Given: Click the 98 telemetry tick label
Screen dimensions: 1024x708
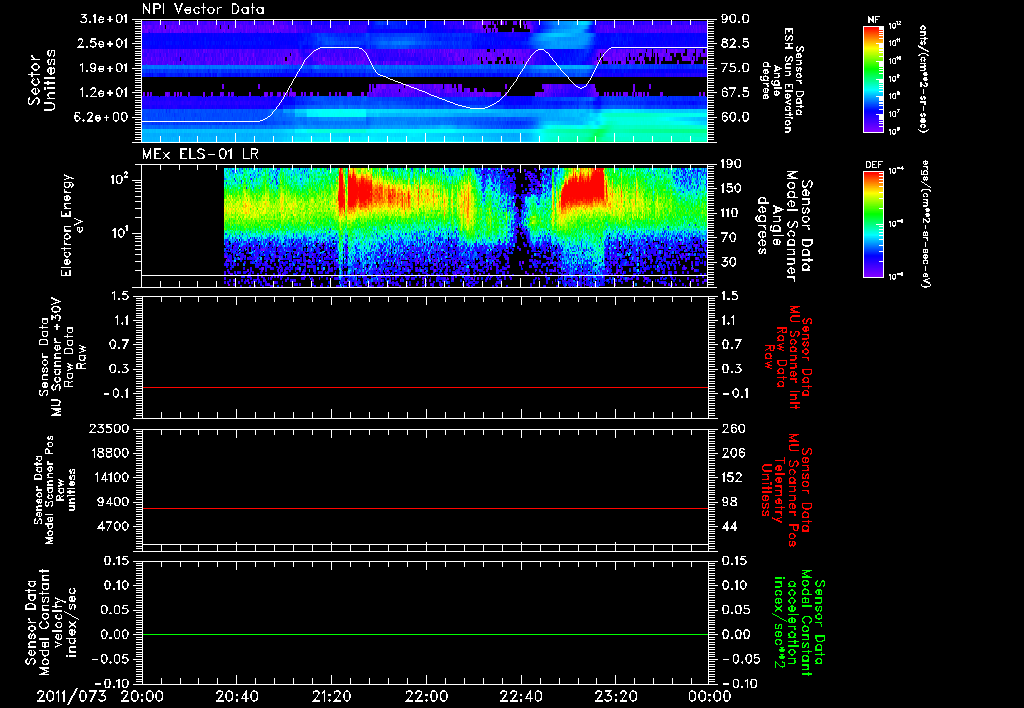Looking at the screenshot, I should tap(729, 502).
